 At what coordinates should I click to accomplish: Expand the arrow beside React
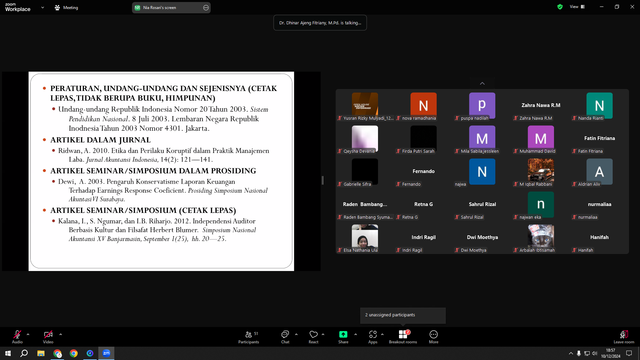(x=323, y=334)
